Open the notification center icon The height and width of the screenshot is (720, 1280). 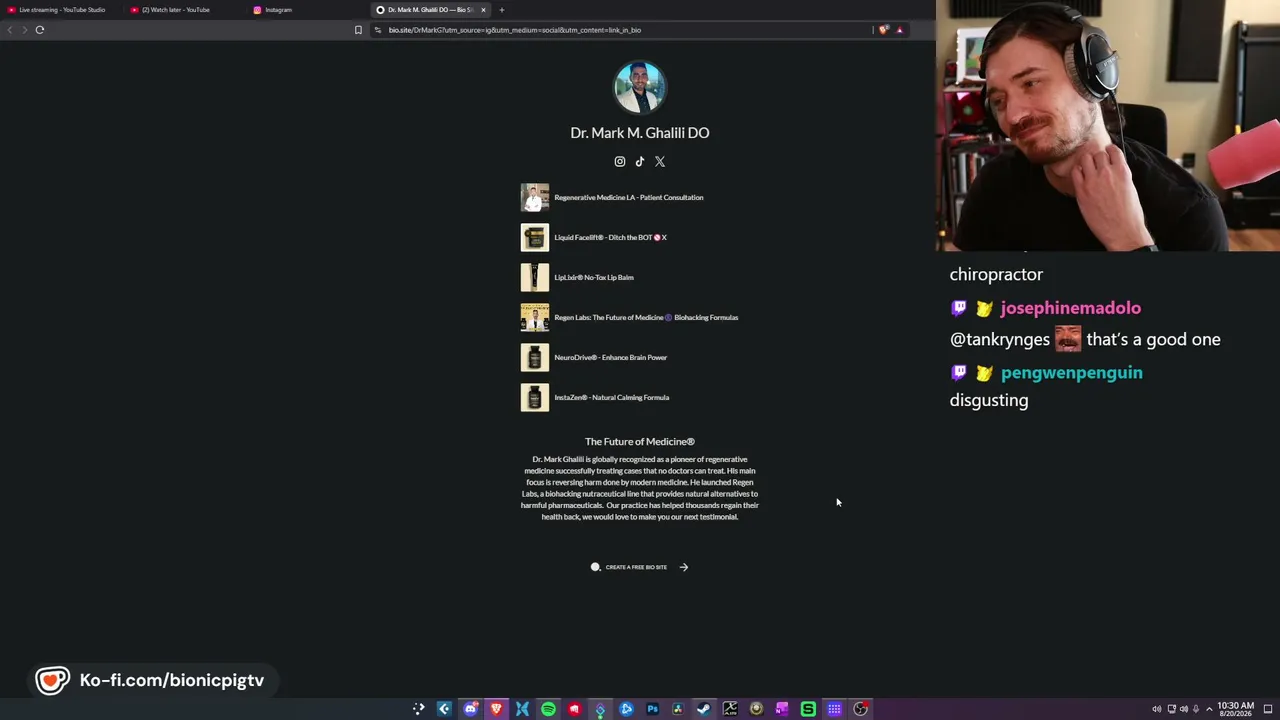[x=1268, y=709]
